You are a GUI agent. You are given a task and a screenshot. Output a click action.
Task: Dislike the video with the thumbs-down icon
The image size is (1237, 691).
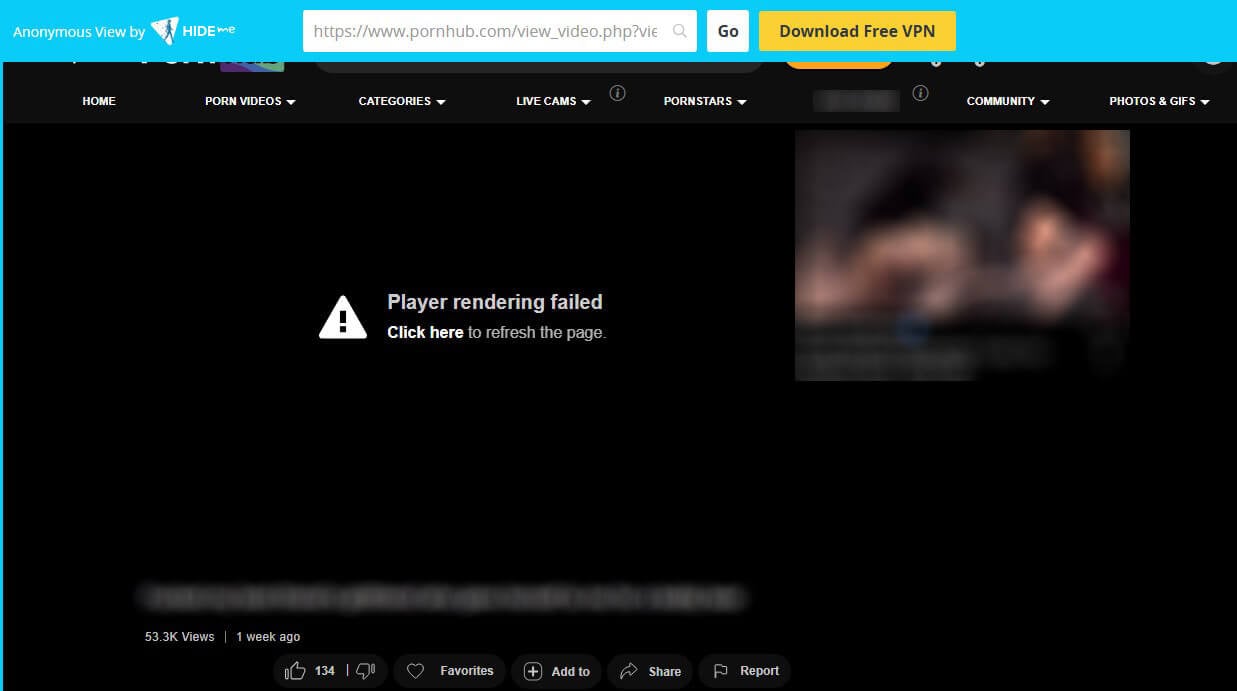pyautogui.click(x=366, y=671)
